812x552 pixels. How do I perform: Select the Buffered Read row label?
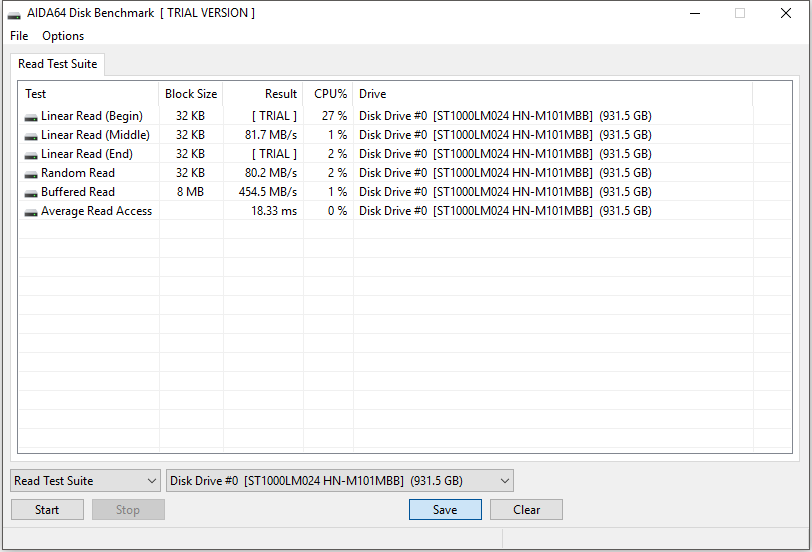coord(78,192)
